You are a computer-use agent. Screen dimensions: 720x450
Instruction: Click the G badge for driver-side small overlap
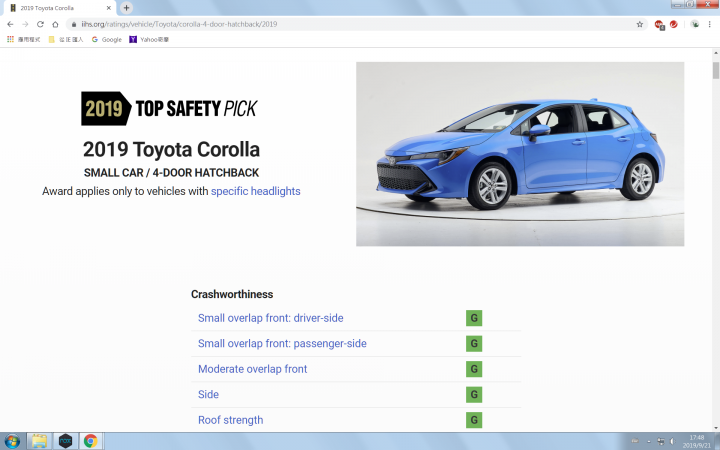pyautogui.click(x=474, y=318)
